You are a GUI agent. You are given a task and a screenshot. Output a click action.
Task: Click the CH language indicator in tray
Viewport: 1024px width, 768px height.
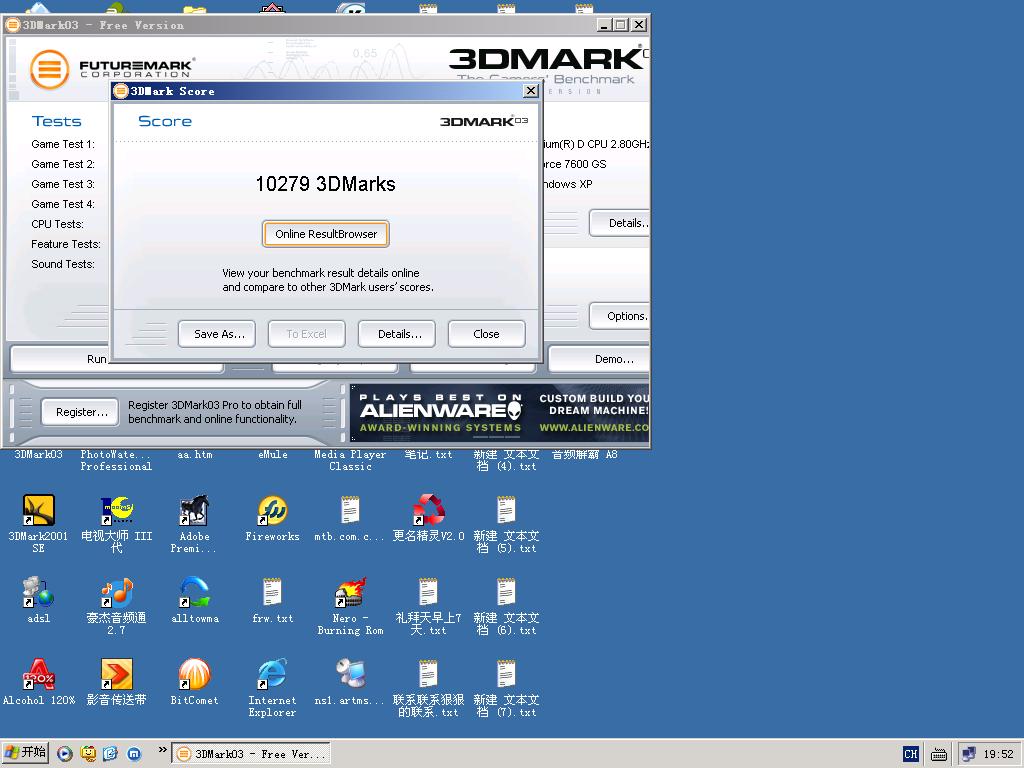click(911, 754)
